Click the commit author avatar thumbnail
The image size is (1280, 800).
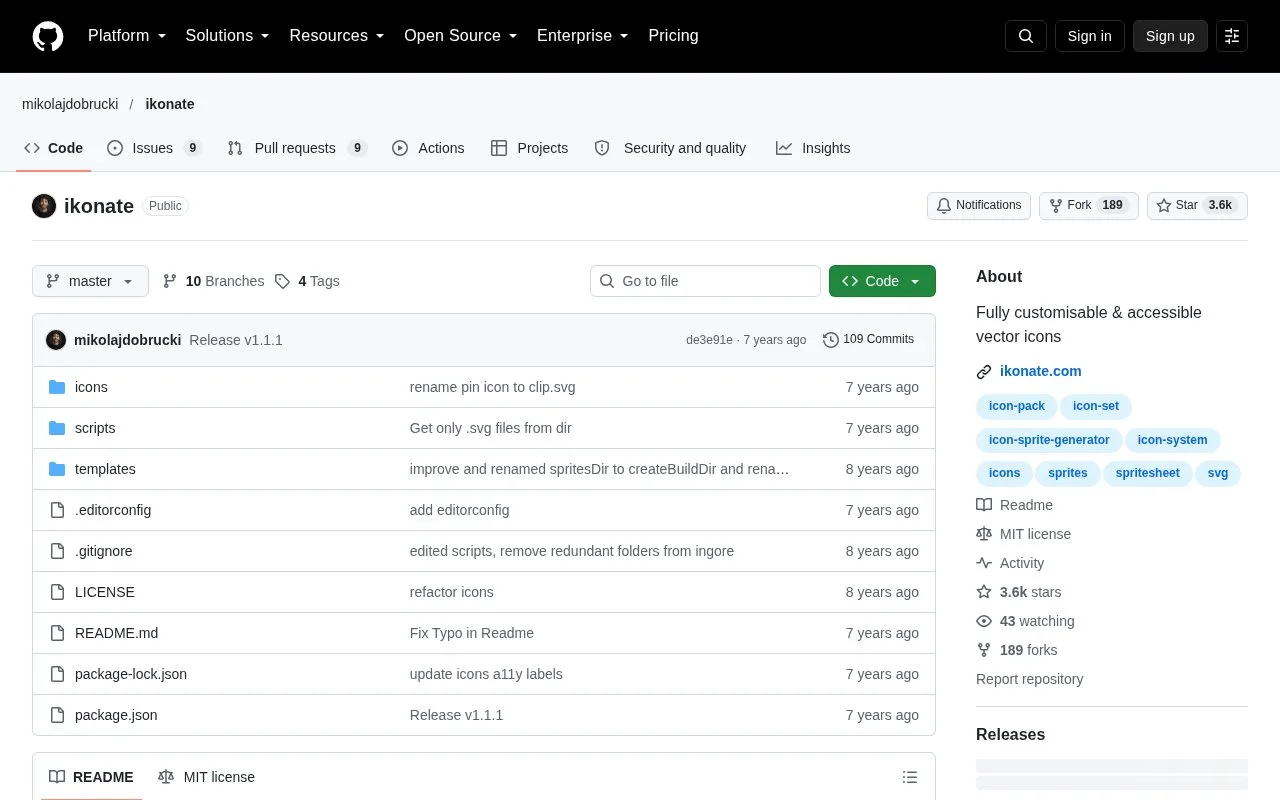click(x=56, y=340)
